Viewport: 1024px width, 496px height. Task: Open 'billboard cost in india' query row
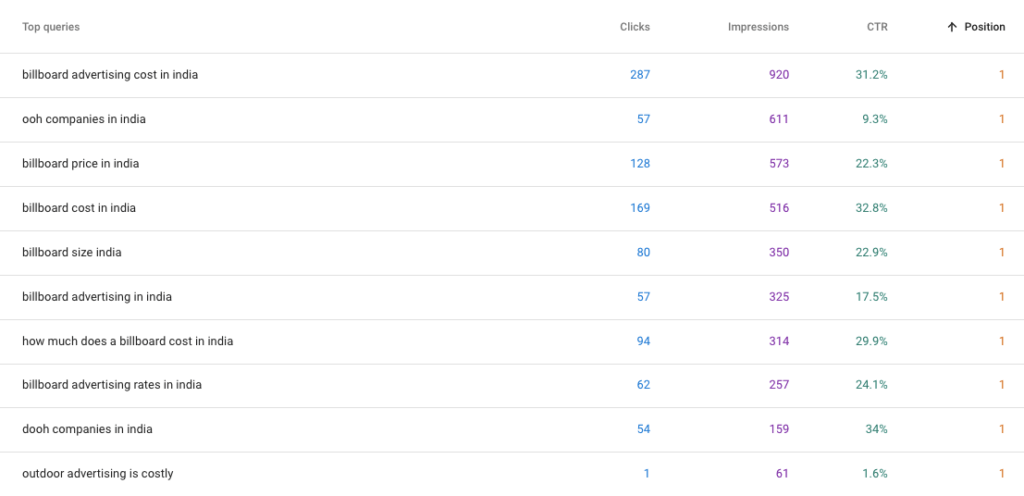79,208
